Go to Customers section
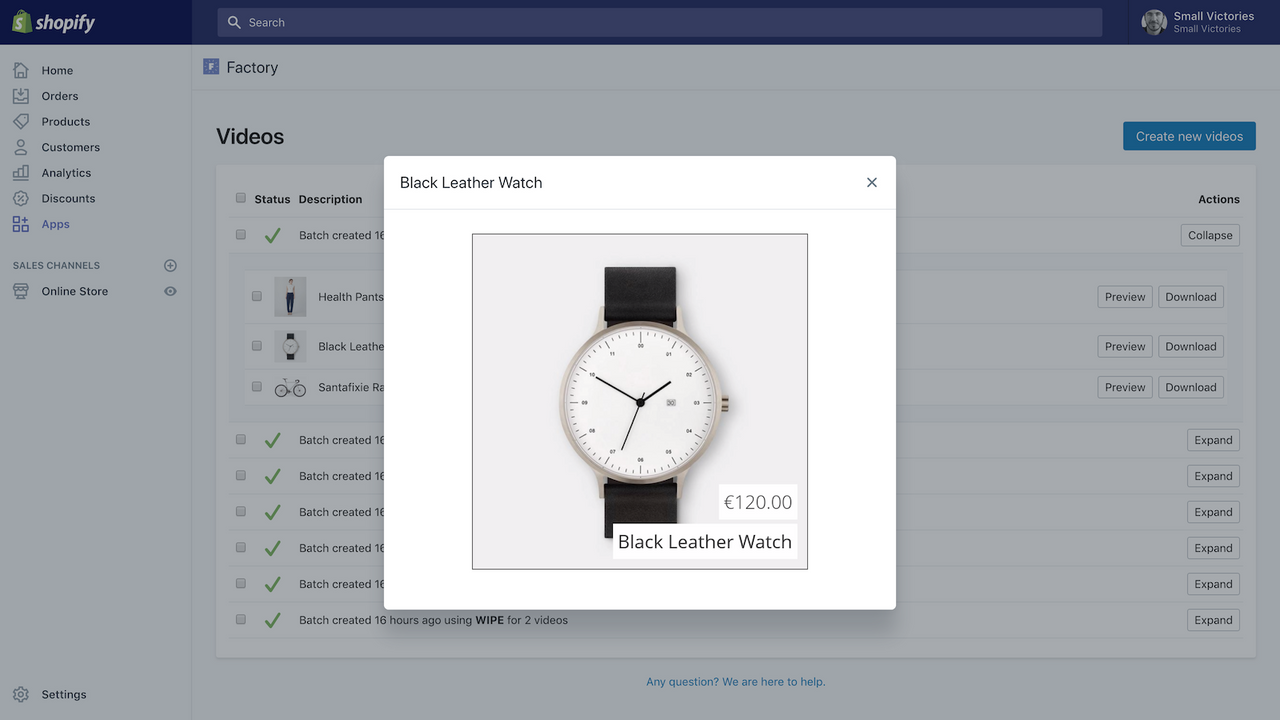Image resolution: width=1280 pixels, height=720 pixels. [x=71, y=147]
